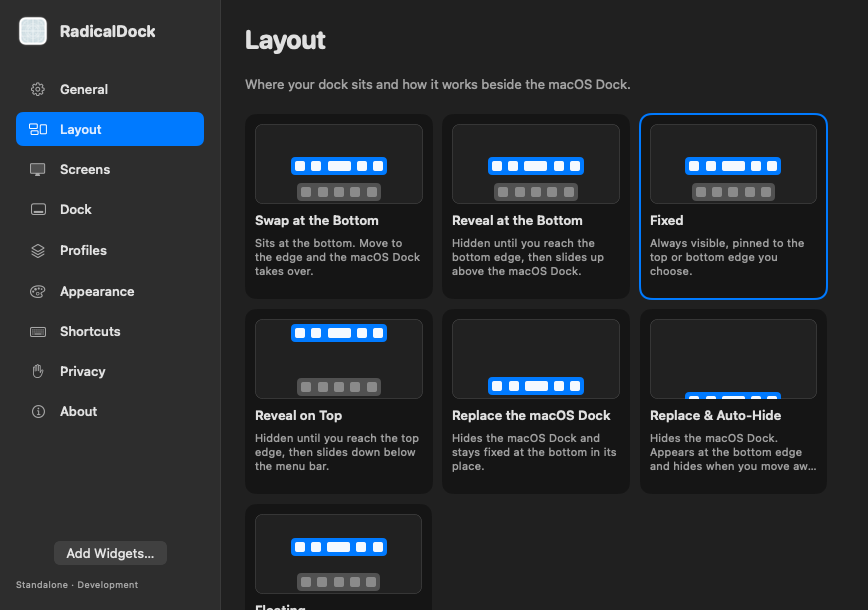The image size is (868, 610).
Task: Choose the Reveal on Top title
Action: pyautogui.click(x=298, y=415)
